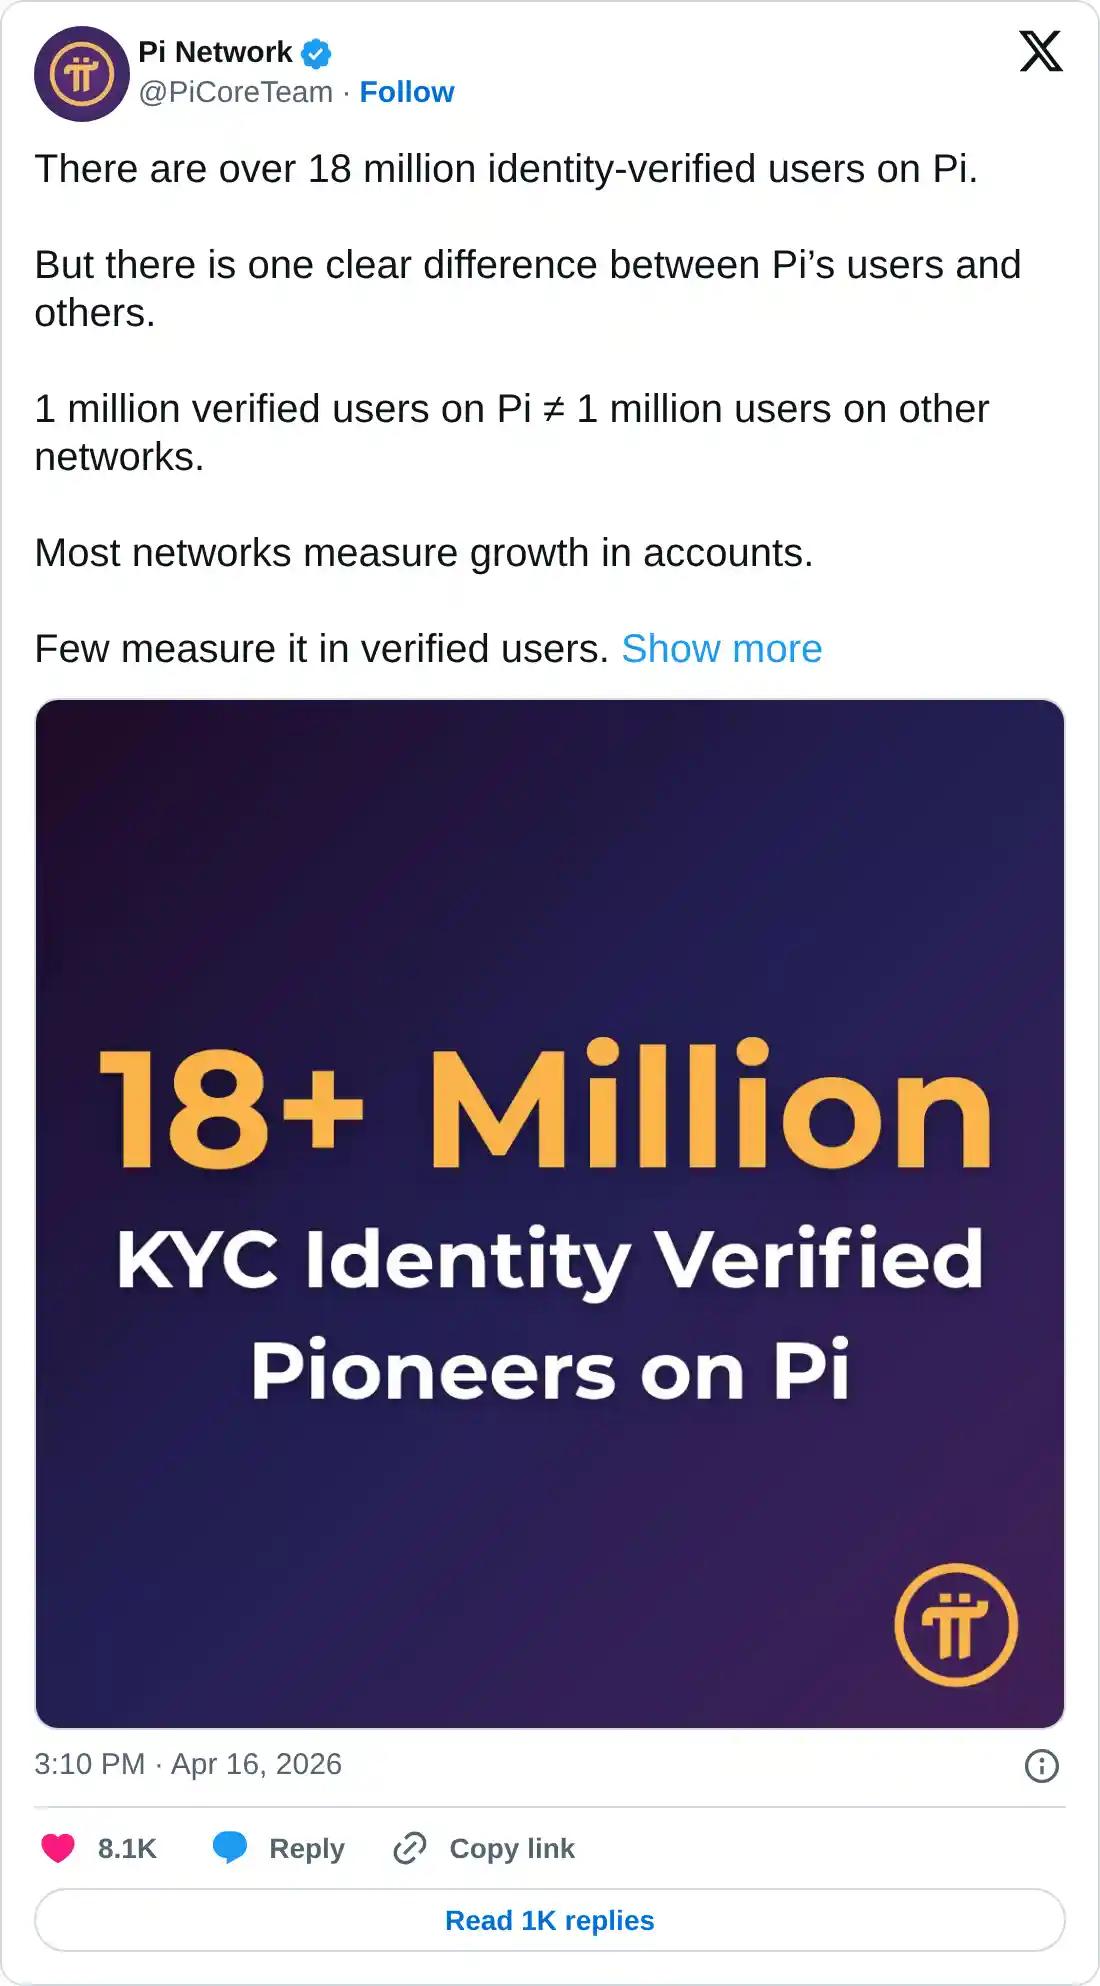Viewport: 1100px width, 1986px height.
Task: Click the Reply label text
Action: (x=306, y=1847)
